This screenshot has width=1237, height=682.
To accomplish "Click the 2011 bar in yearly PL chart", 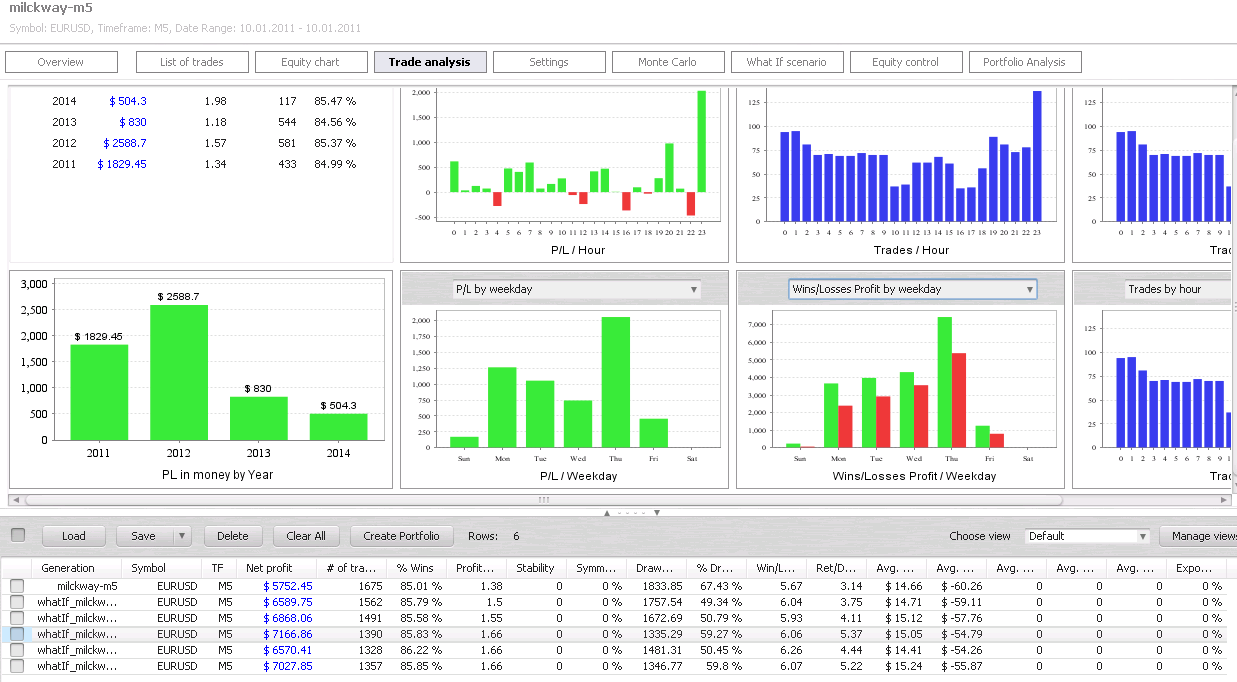I will click(99, 392).
